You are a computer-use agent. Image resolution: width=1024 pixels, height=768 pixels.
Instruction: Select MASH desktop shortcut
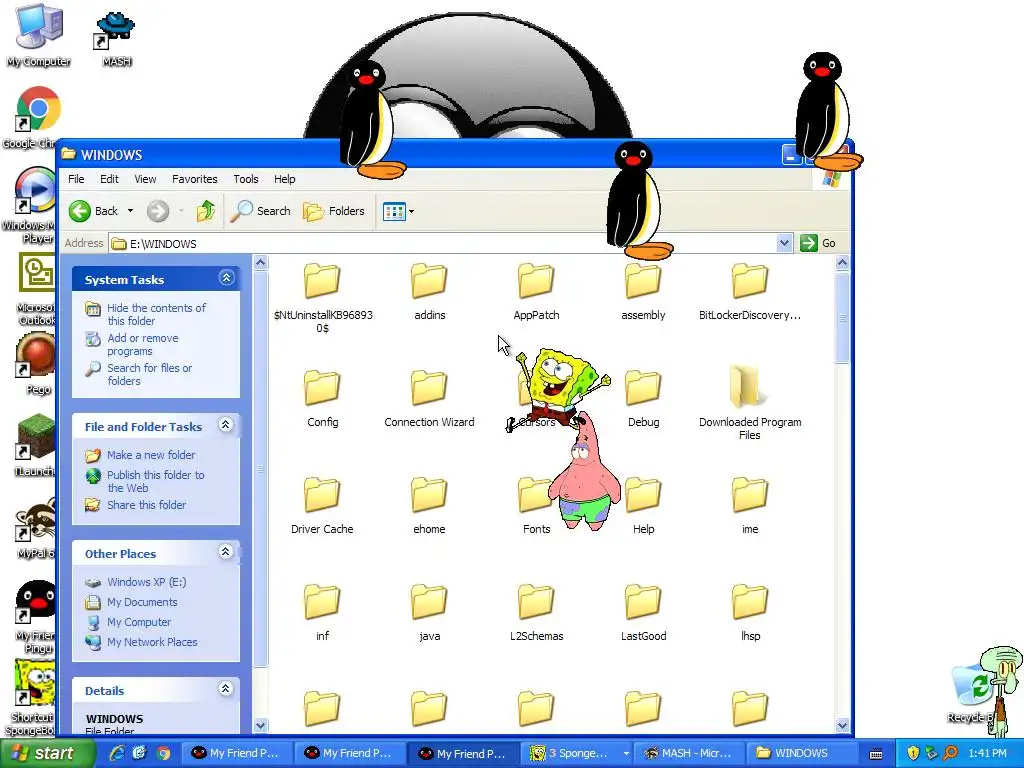pyautogui.click(x=116, y=39)
